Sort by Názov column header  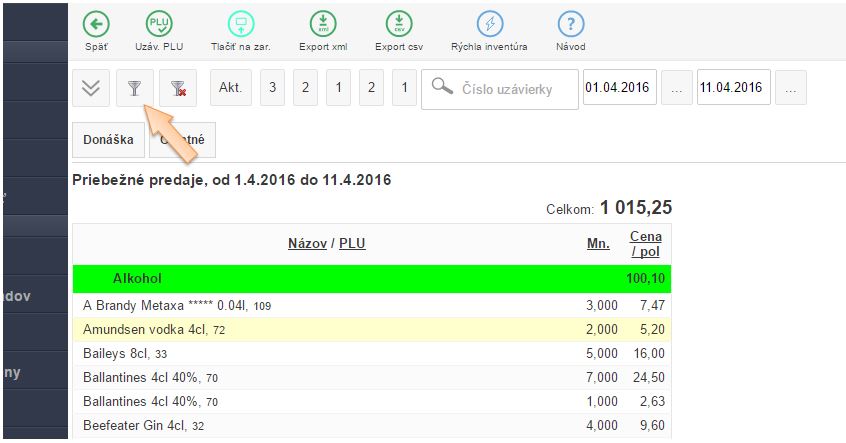(x=308, y=243)
